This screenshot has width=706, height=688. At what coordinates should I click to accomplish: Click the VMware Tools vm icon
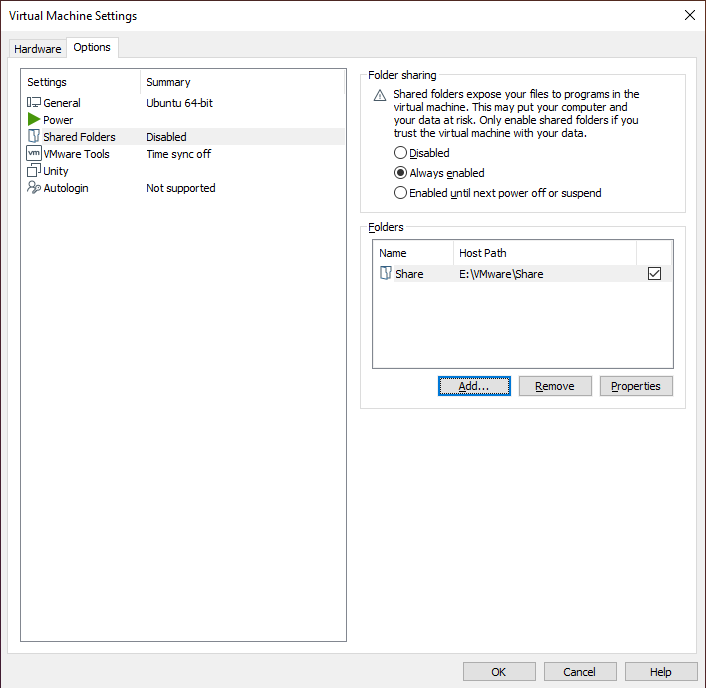(34, 154)
